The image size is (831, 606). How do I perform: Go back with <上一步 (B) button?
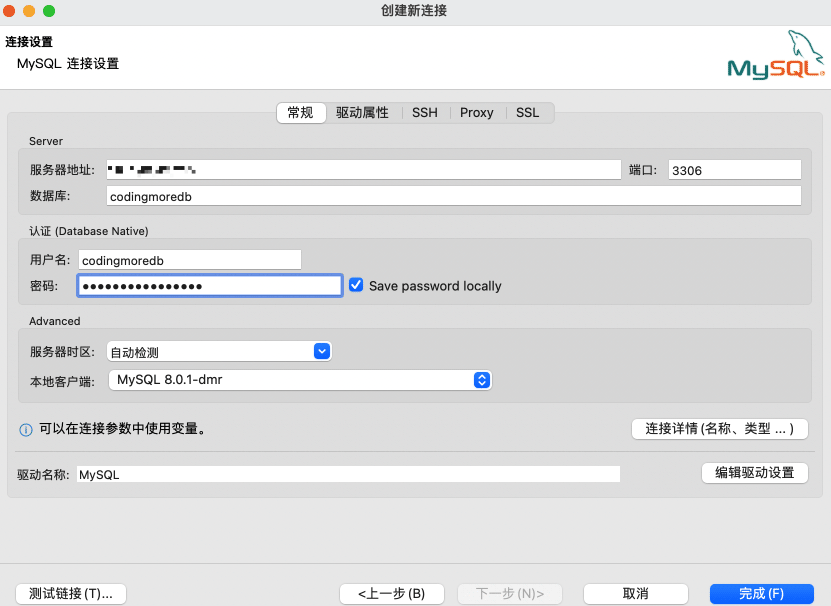coord(392,593)
